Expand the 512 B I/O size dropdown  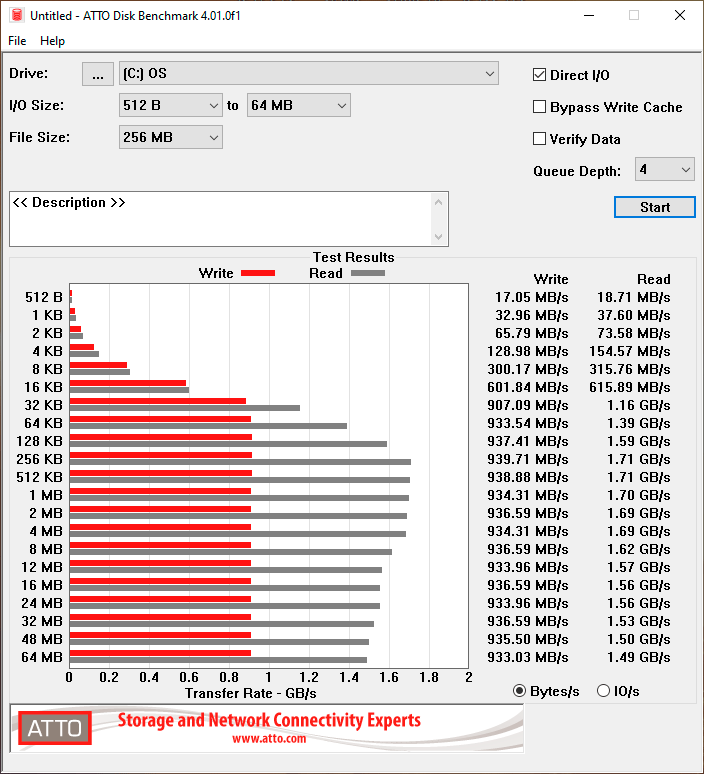[x=171, y=105]
